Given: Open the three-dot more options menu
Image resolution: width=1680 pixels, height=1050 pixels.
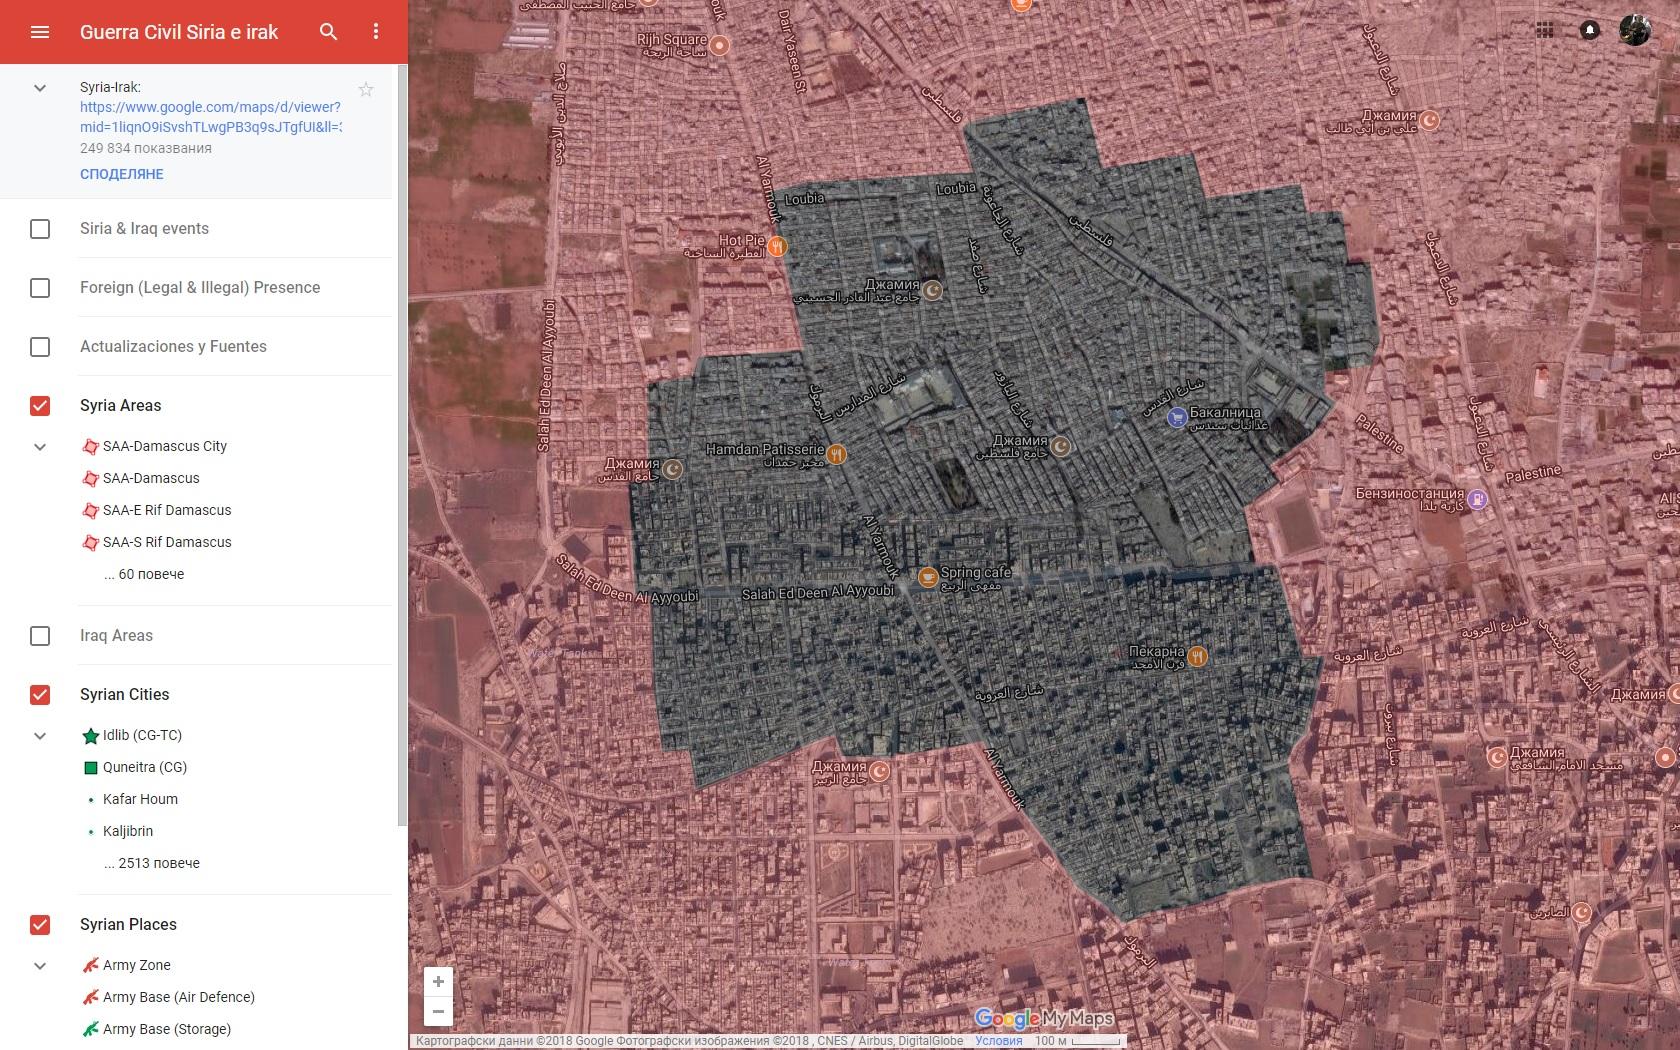Looking at the screenshot, I should (376, 32).
